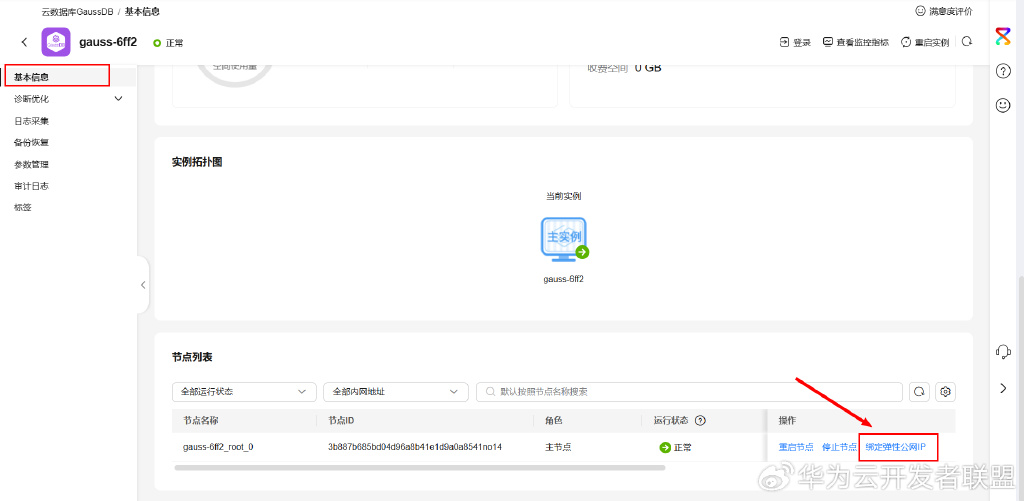This screenshot has width=1024, height=501.
Task: Open 参数管理 in the left menu
Action: tap(31, 164)
